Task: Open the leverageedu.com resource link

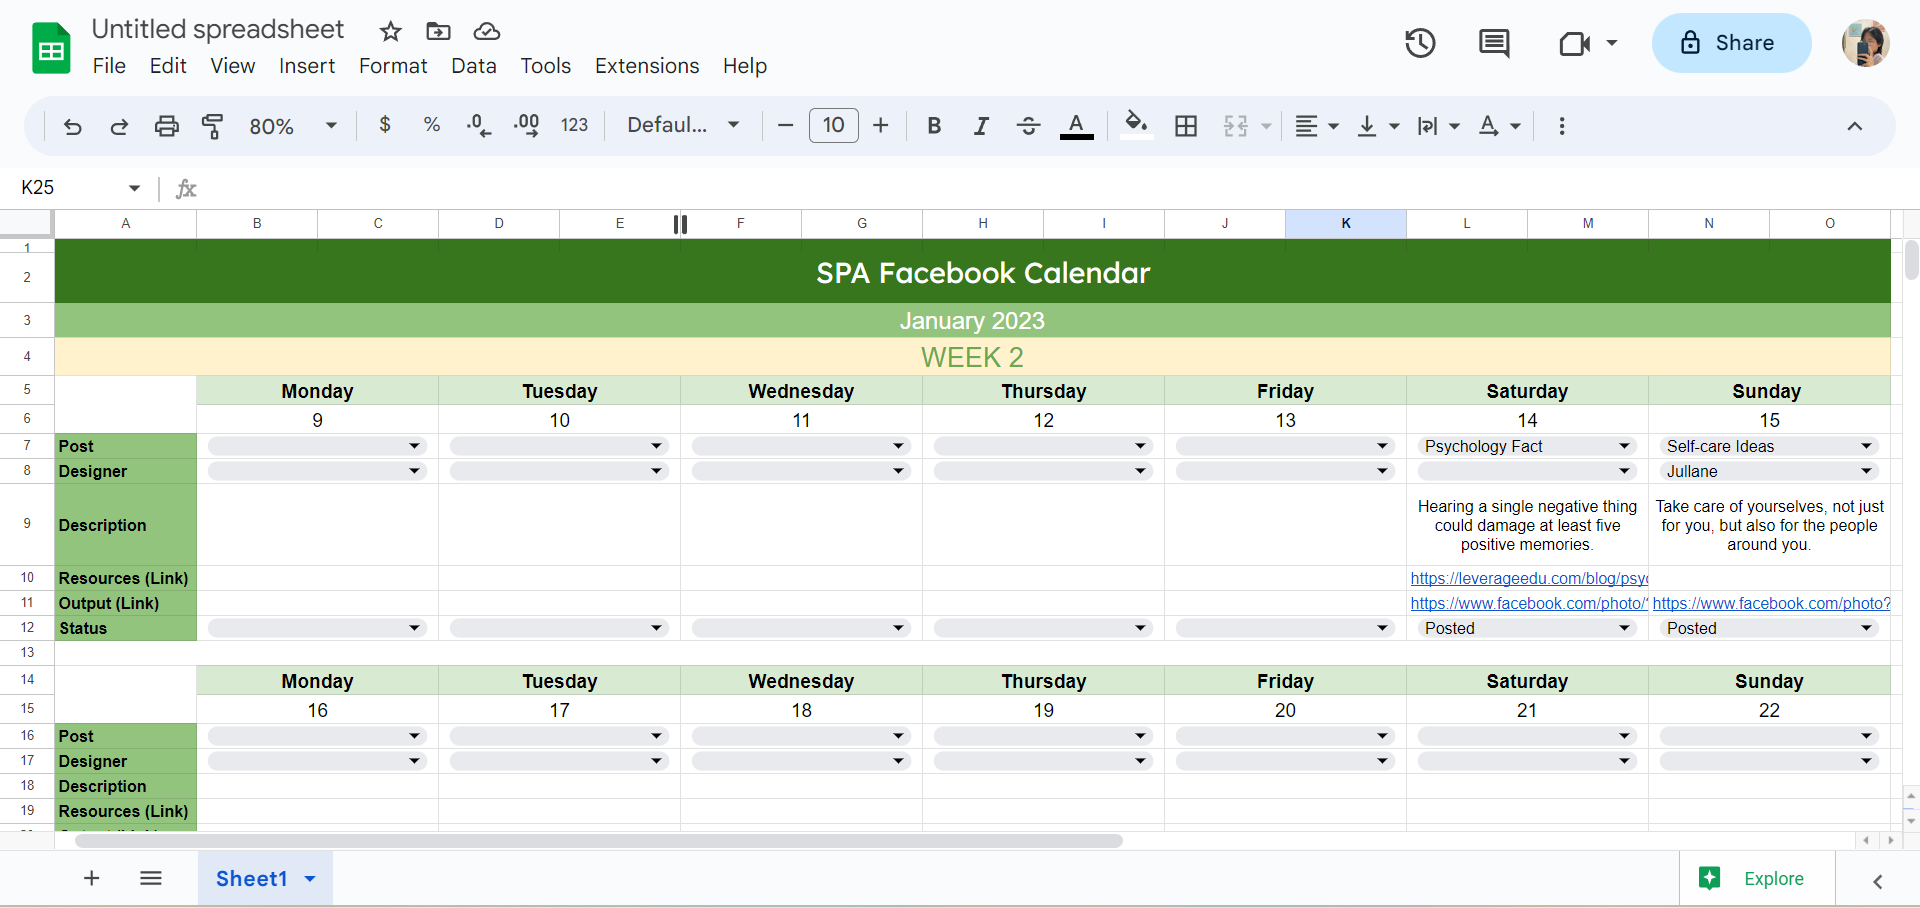Action: pos(1528,578)
